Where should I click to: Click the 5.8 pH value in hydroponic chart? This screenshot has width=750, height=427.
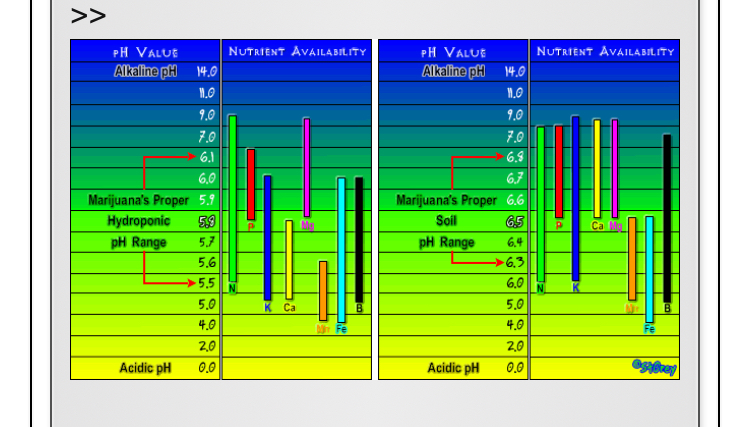point(207,221)
